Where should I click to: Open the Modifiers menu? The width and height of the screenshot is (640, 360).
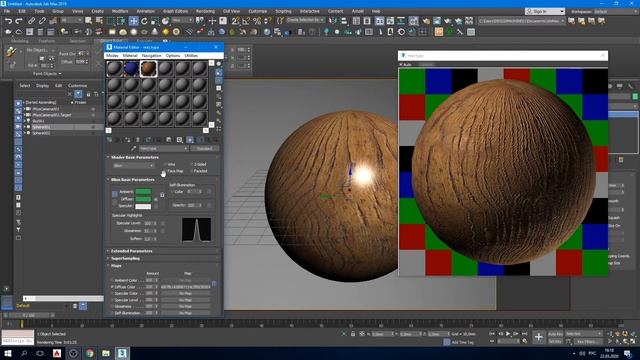[120, 11]
